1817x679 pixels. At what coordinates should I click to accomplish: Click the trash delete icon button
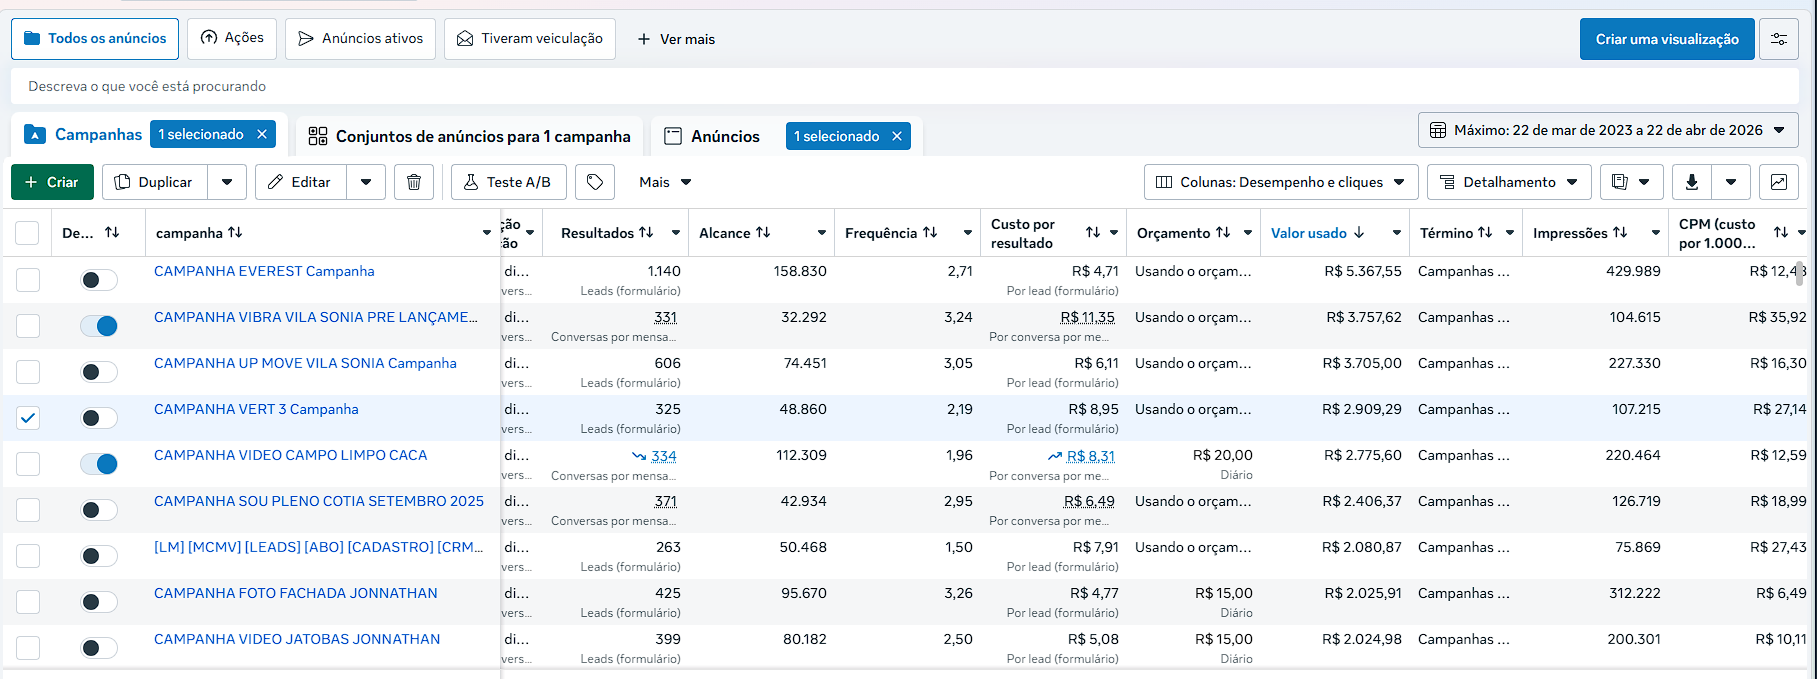[x=414, y=182]
